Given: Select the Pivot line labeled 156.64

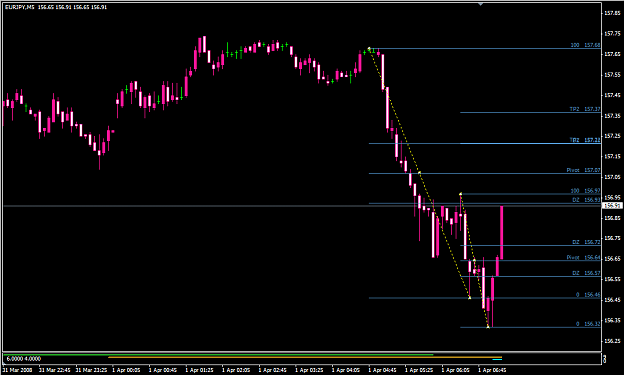Looking at the screenshot, I should click(530, 260).
